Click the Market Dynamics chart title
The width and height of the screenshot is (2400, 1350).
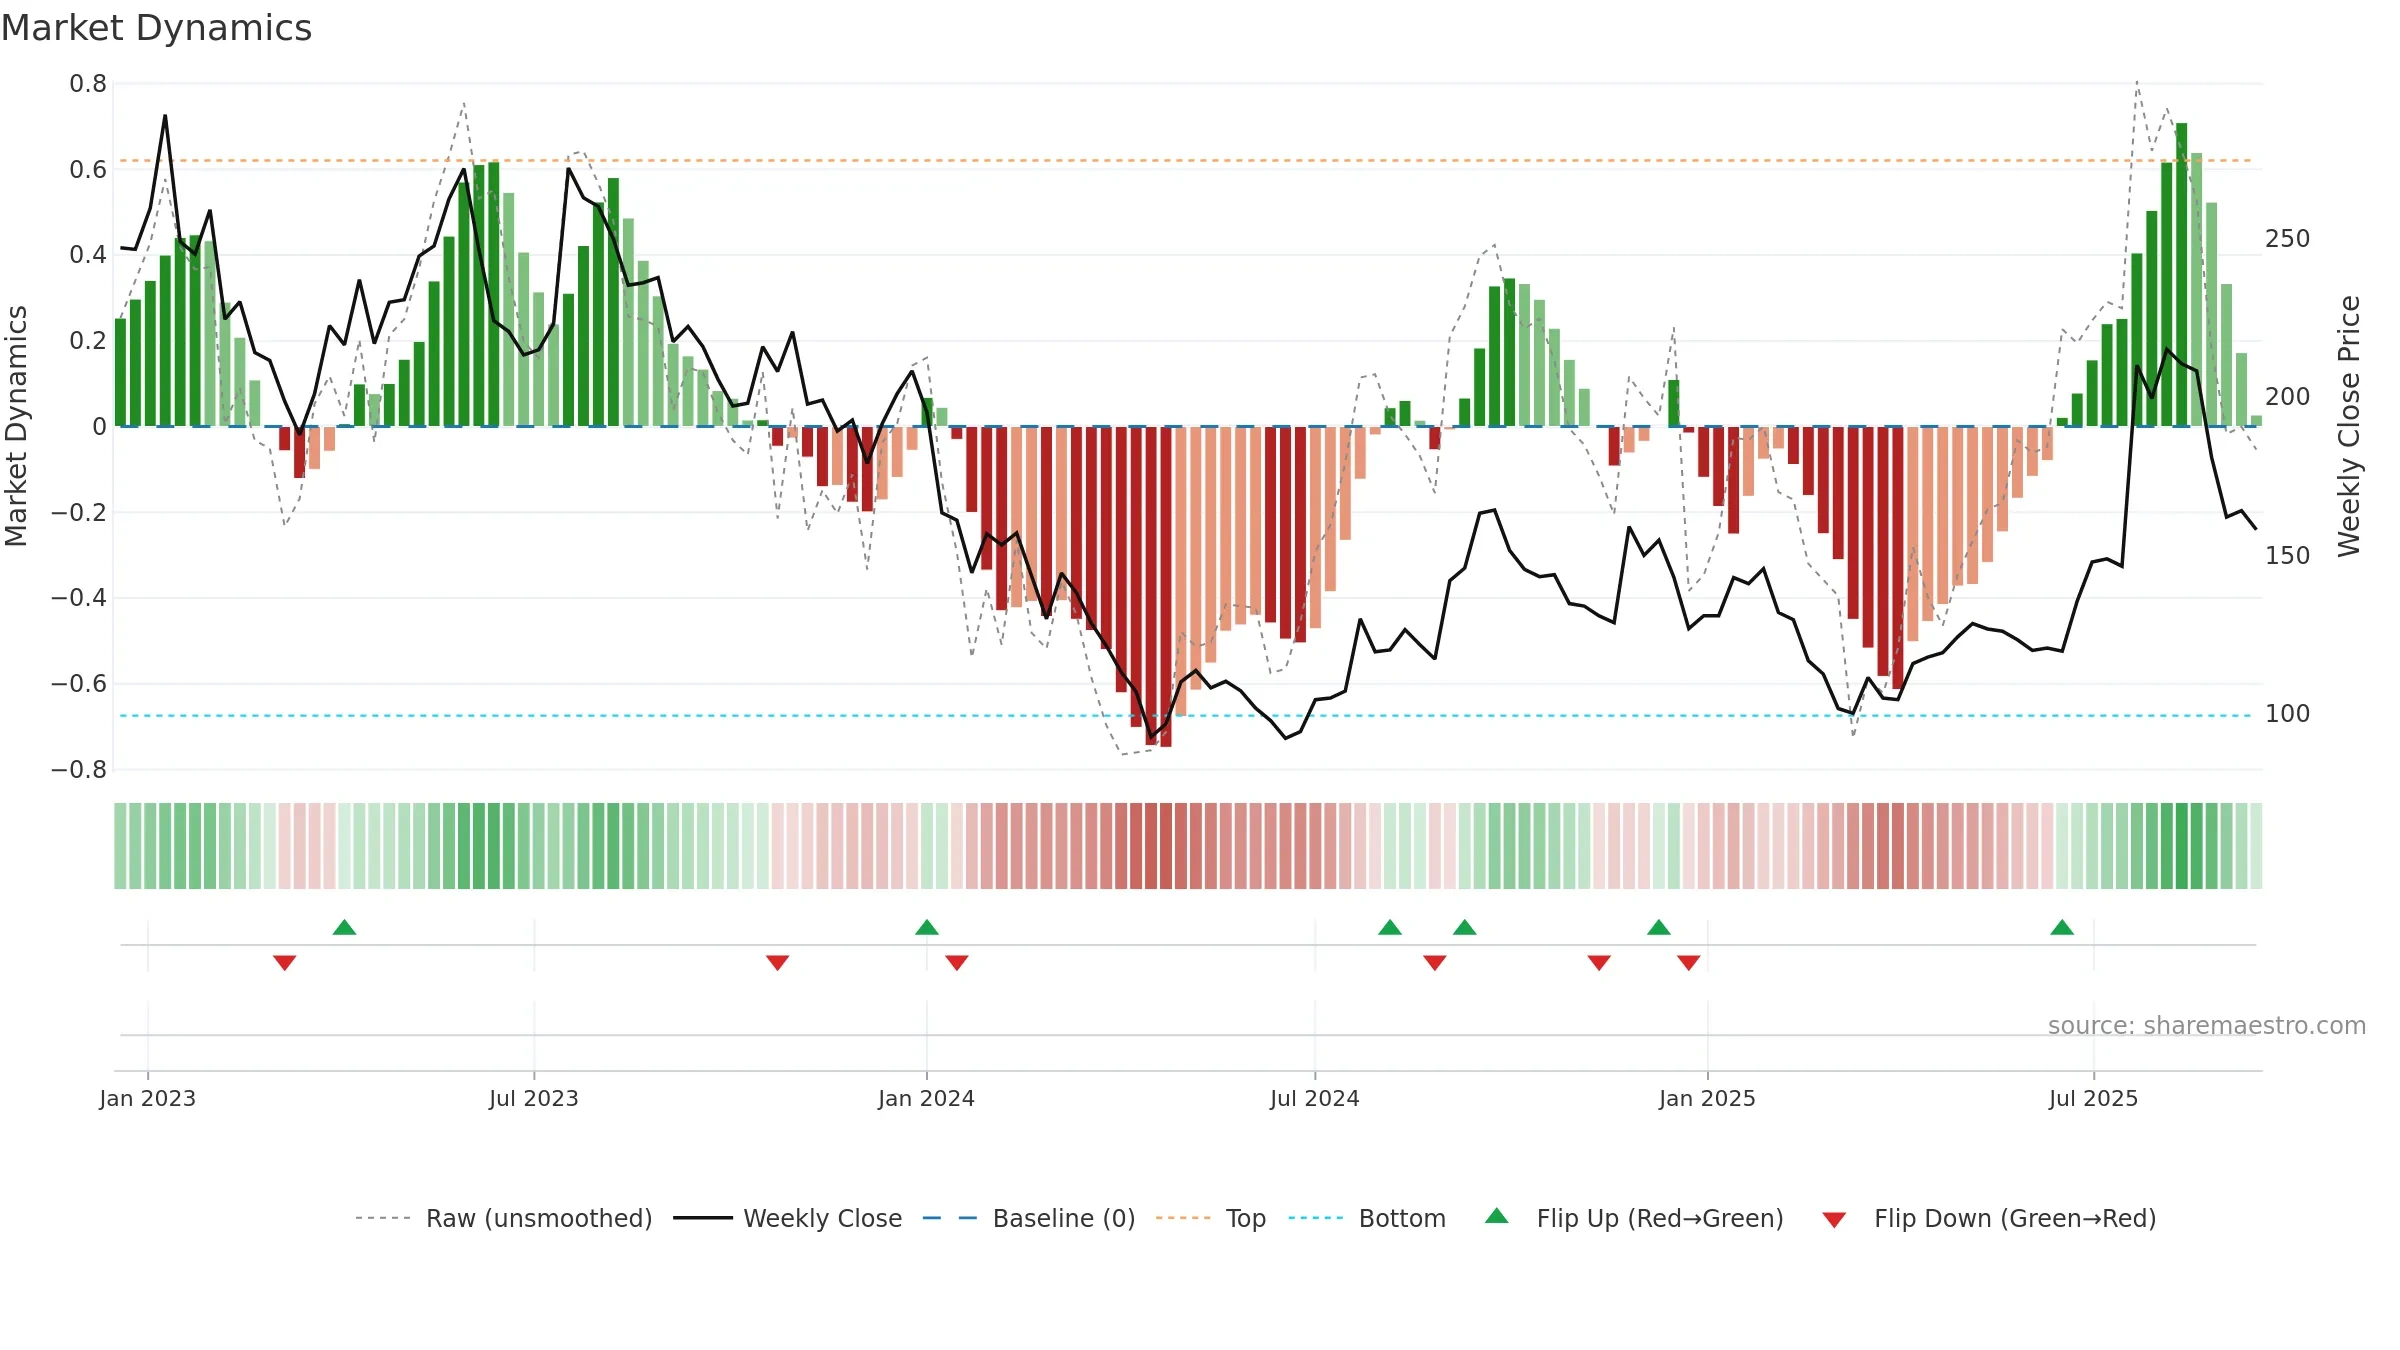156,28
